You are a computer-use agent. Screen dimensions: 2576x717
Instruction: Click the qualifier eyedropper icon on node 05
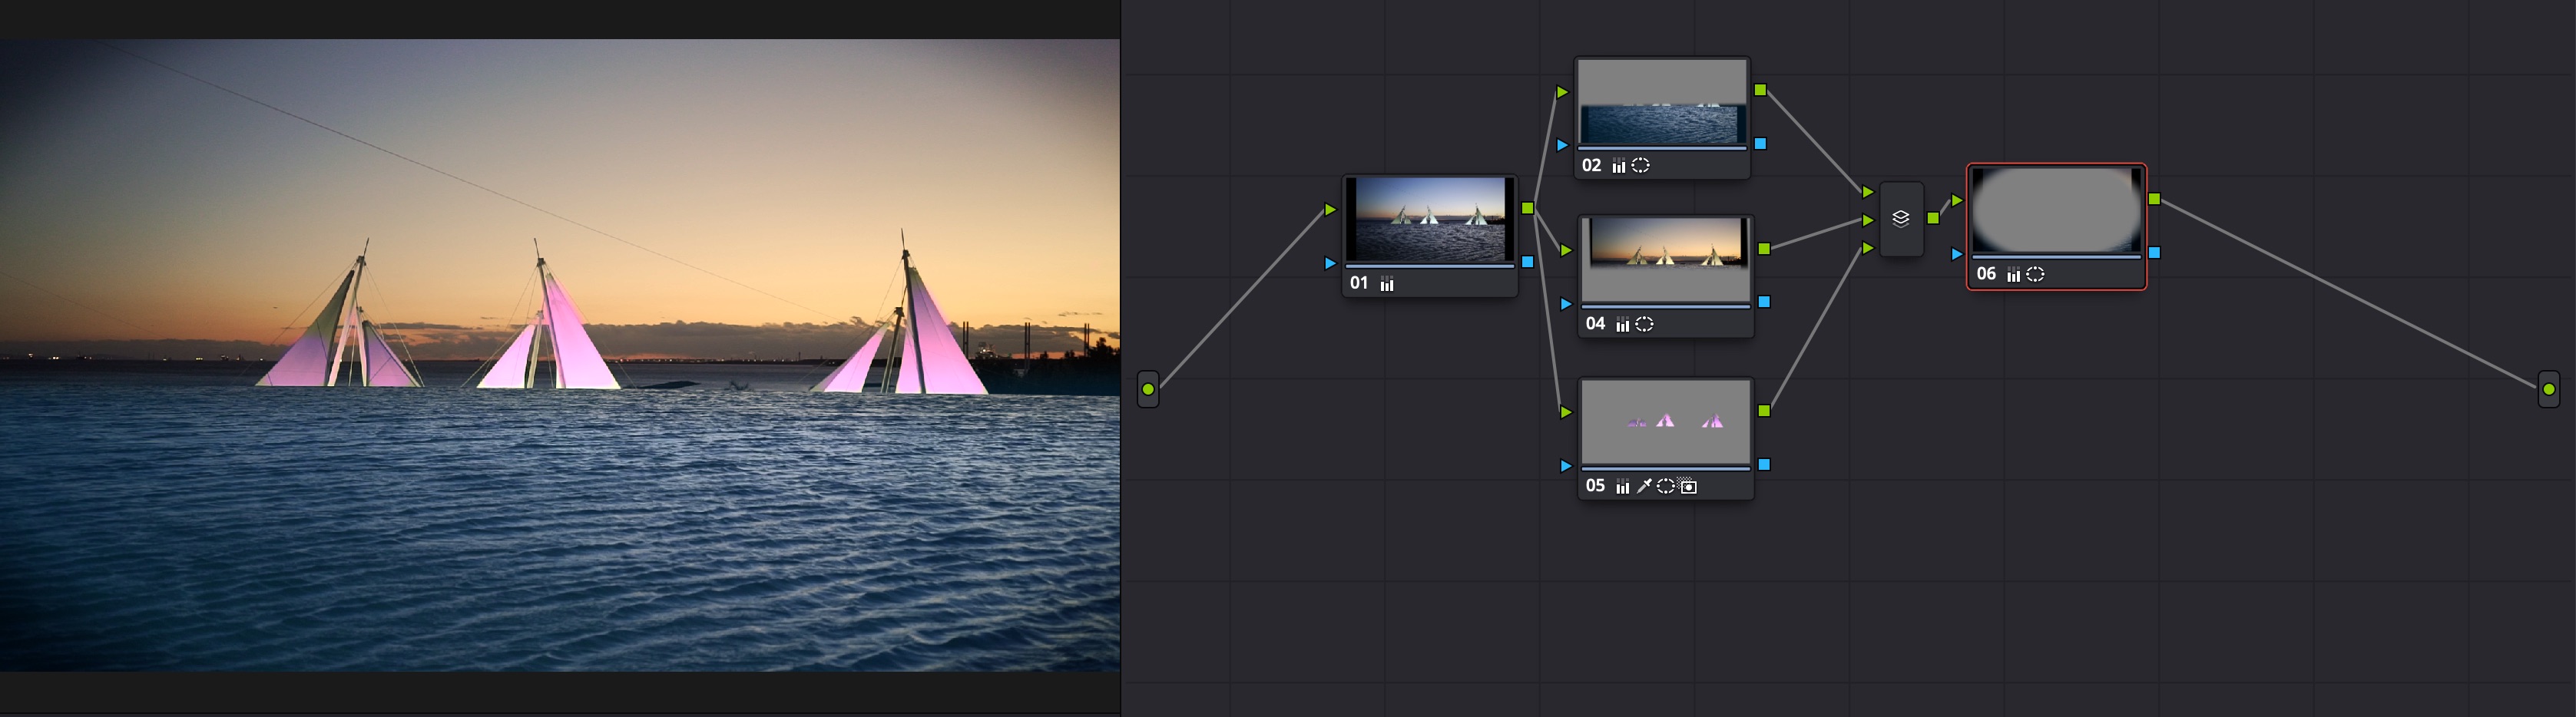[1643, 487]
